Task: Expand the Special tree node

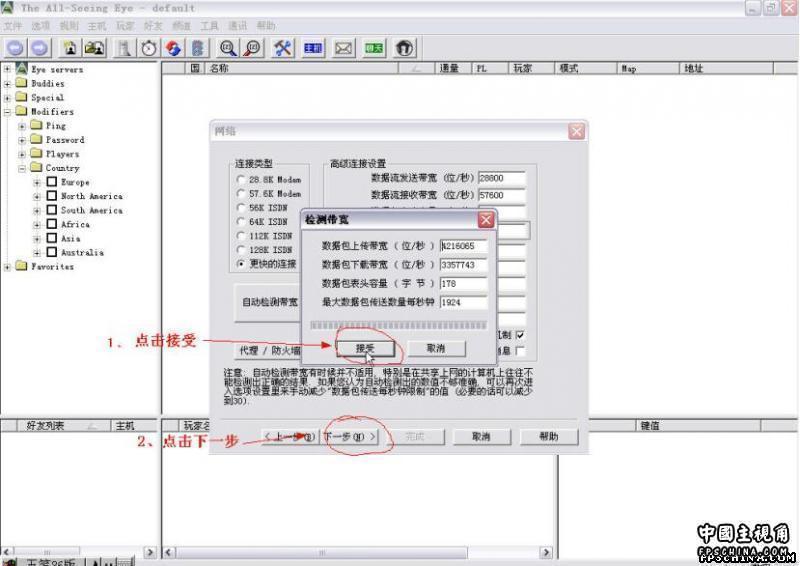Action: tap(7, 97)
